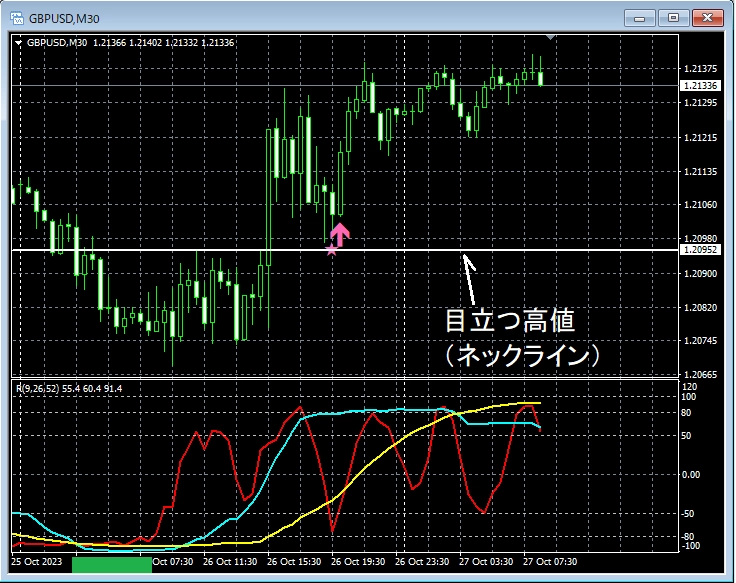Minimize the GBPUSD,M30 chart window

coord(643,17)
